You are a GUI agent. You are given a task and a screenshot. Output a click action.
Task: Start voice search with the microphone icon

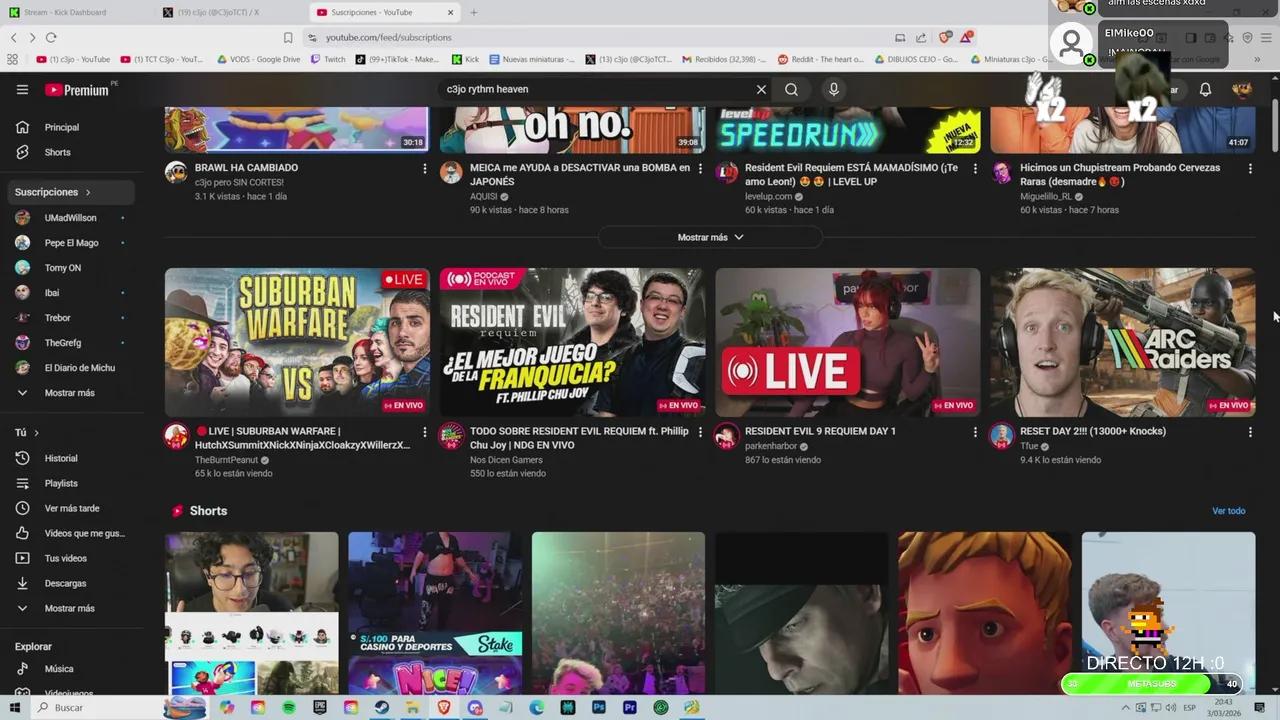[834, 89]
